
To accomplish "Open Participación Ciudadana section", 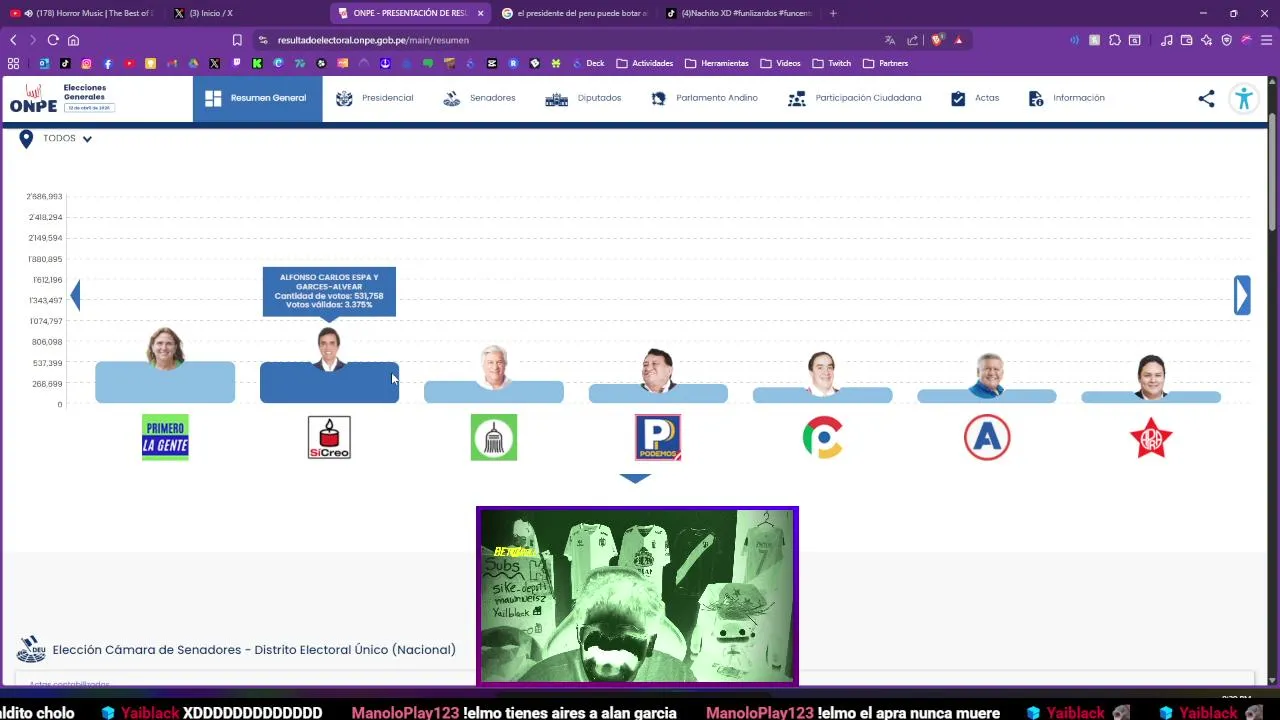I will (x=855, y=98).
